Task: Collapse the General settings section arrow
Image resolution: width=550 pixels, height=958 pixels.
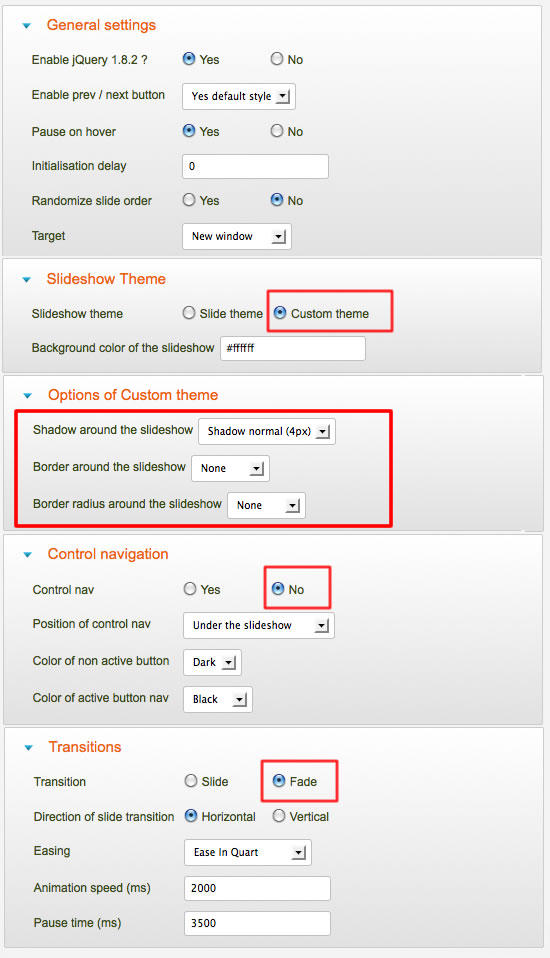Action: [x=26, y=26]
